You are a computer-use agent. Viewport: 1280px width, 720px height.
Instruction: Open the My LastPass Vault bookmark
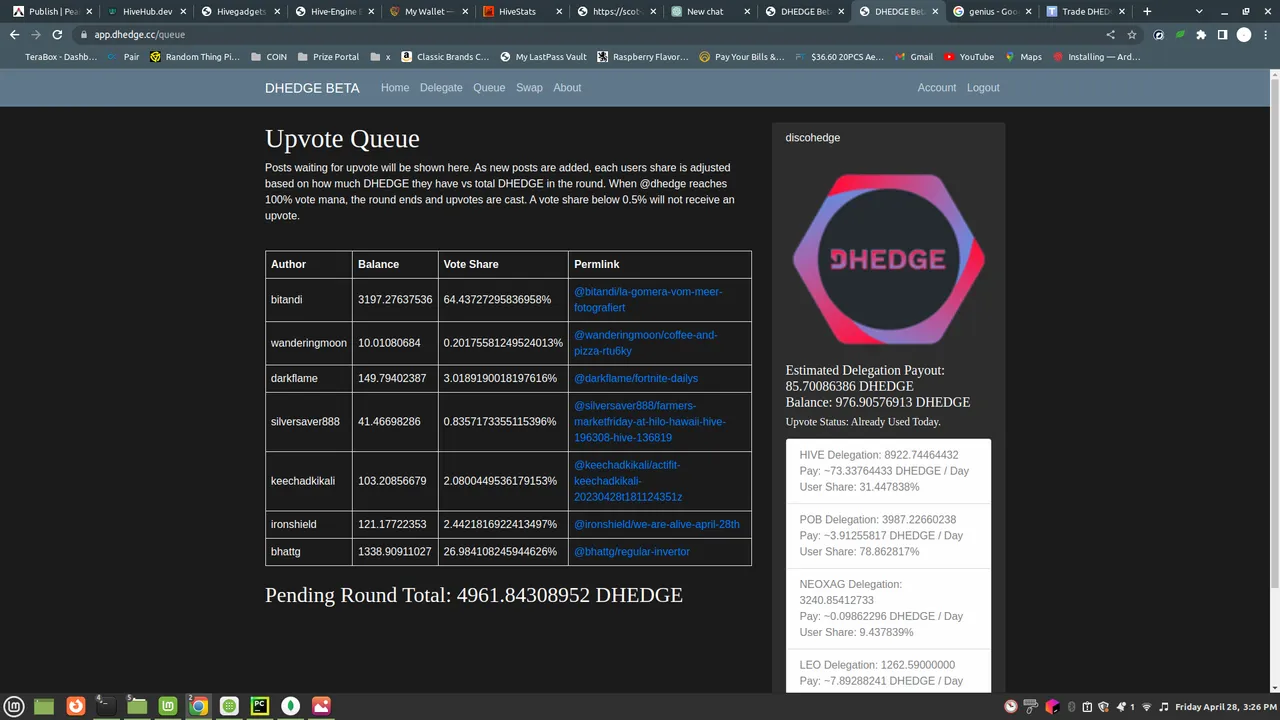point(543,57)
